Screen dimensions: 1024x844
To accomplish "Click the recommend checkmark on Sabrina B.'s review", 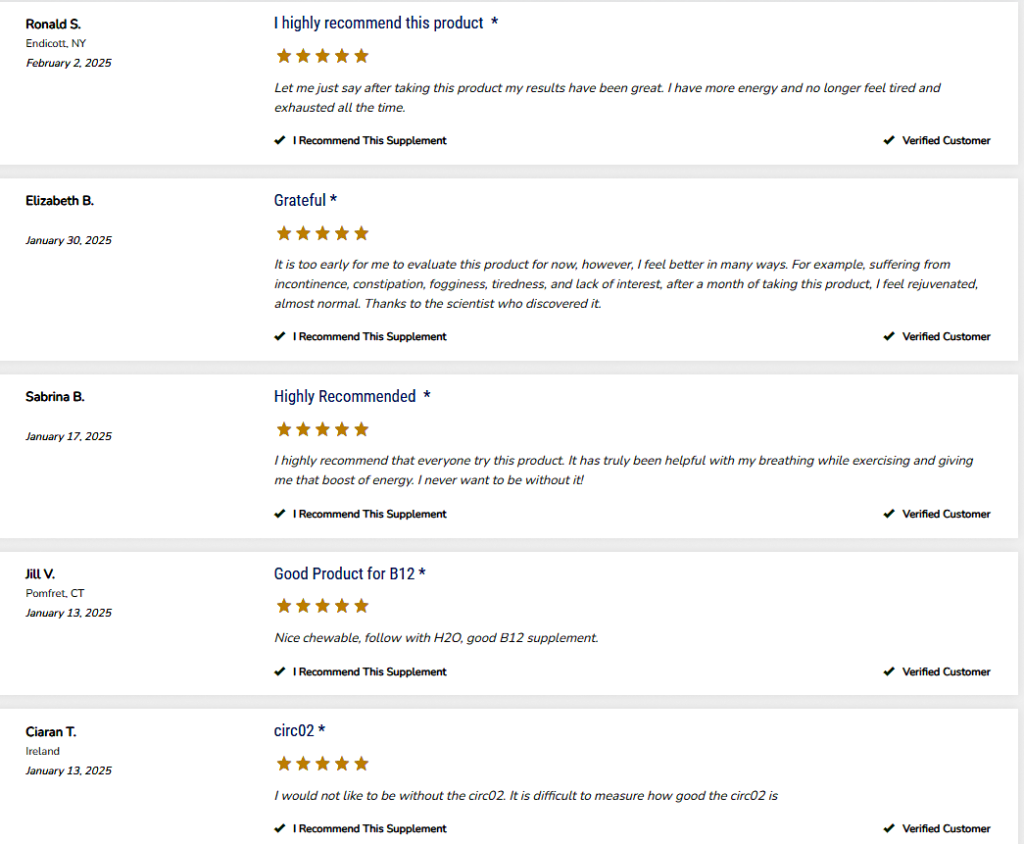I will [280, 514].
